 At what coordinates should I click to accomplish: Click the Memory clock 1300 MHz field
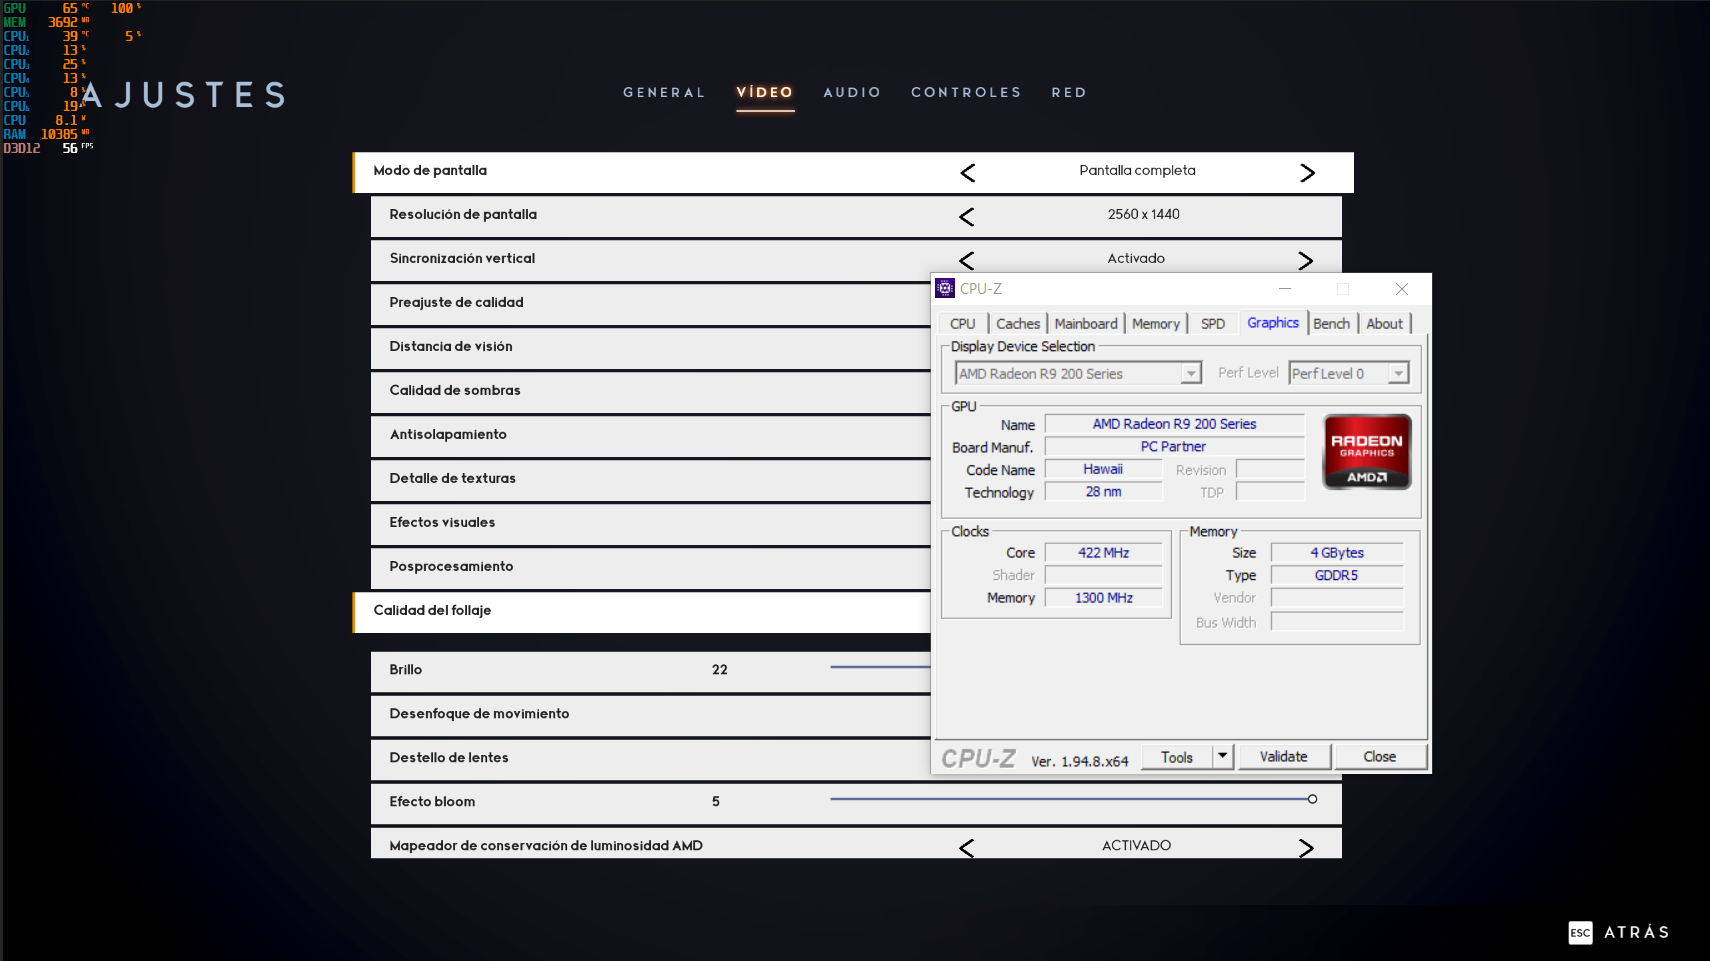[1103, 598]
